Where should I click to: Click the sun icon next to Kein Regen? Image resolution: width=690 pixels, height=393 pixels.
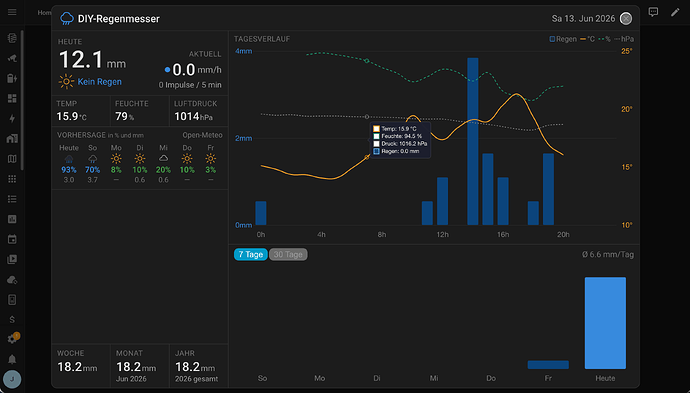(66, 82)
